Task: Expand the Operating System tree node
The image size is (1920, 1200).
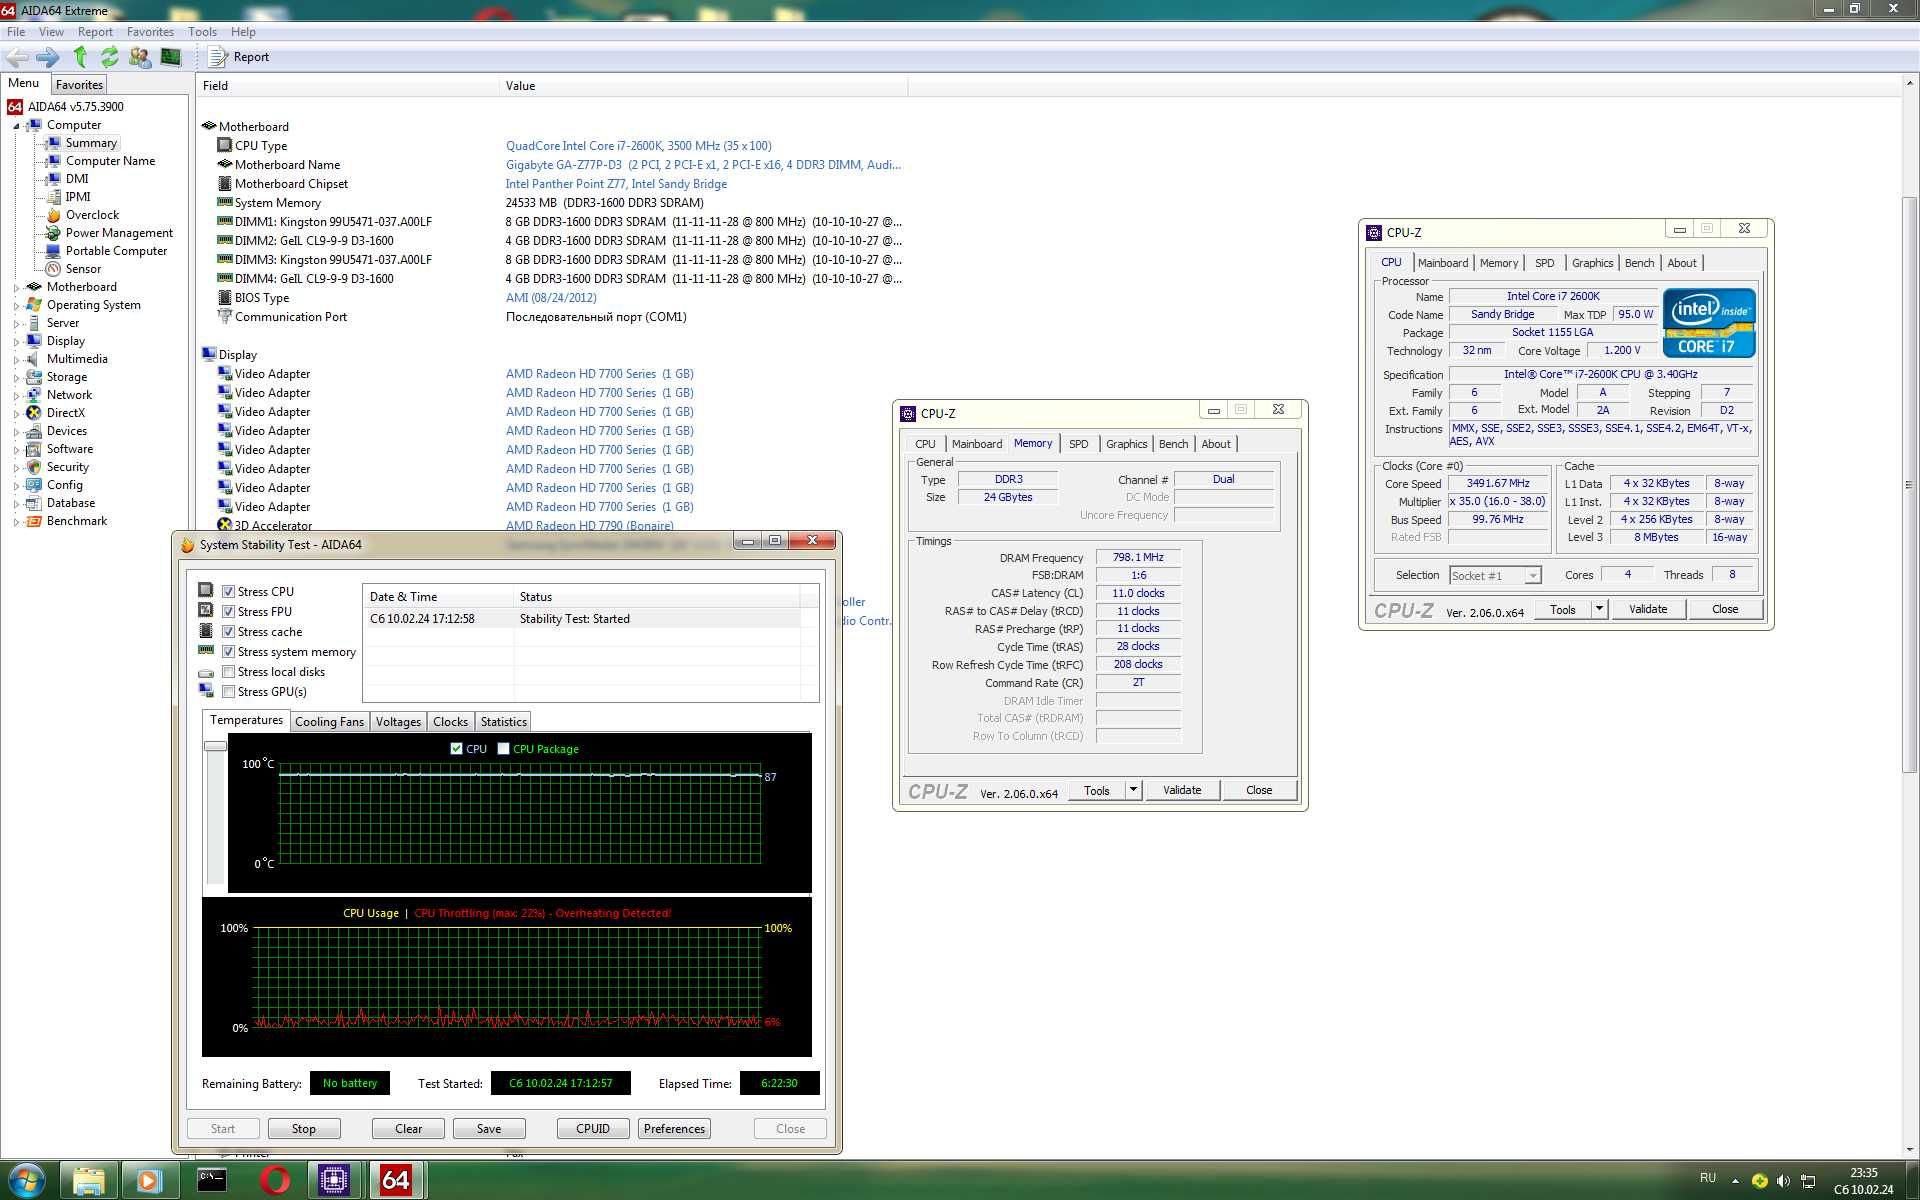Action: click(x=16, y=306)
